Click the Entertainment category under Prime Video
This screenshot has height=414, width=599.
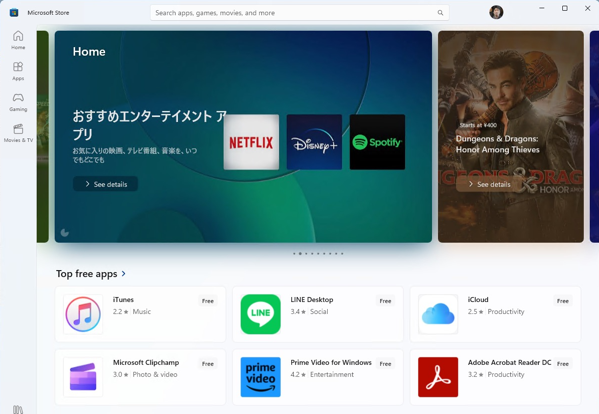tap(332, 375)
